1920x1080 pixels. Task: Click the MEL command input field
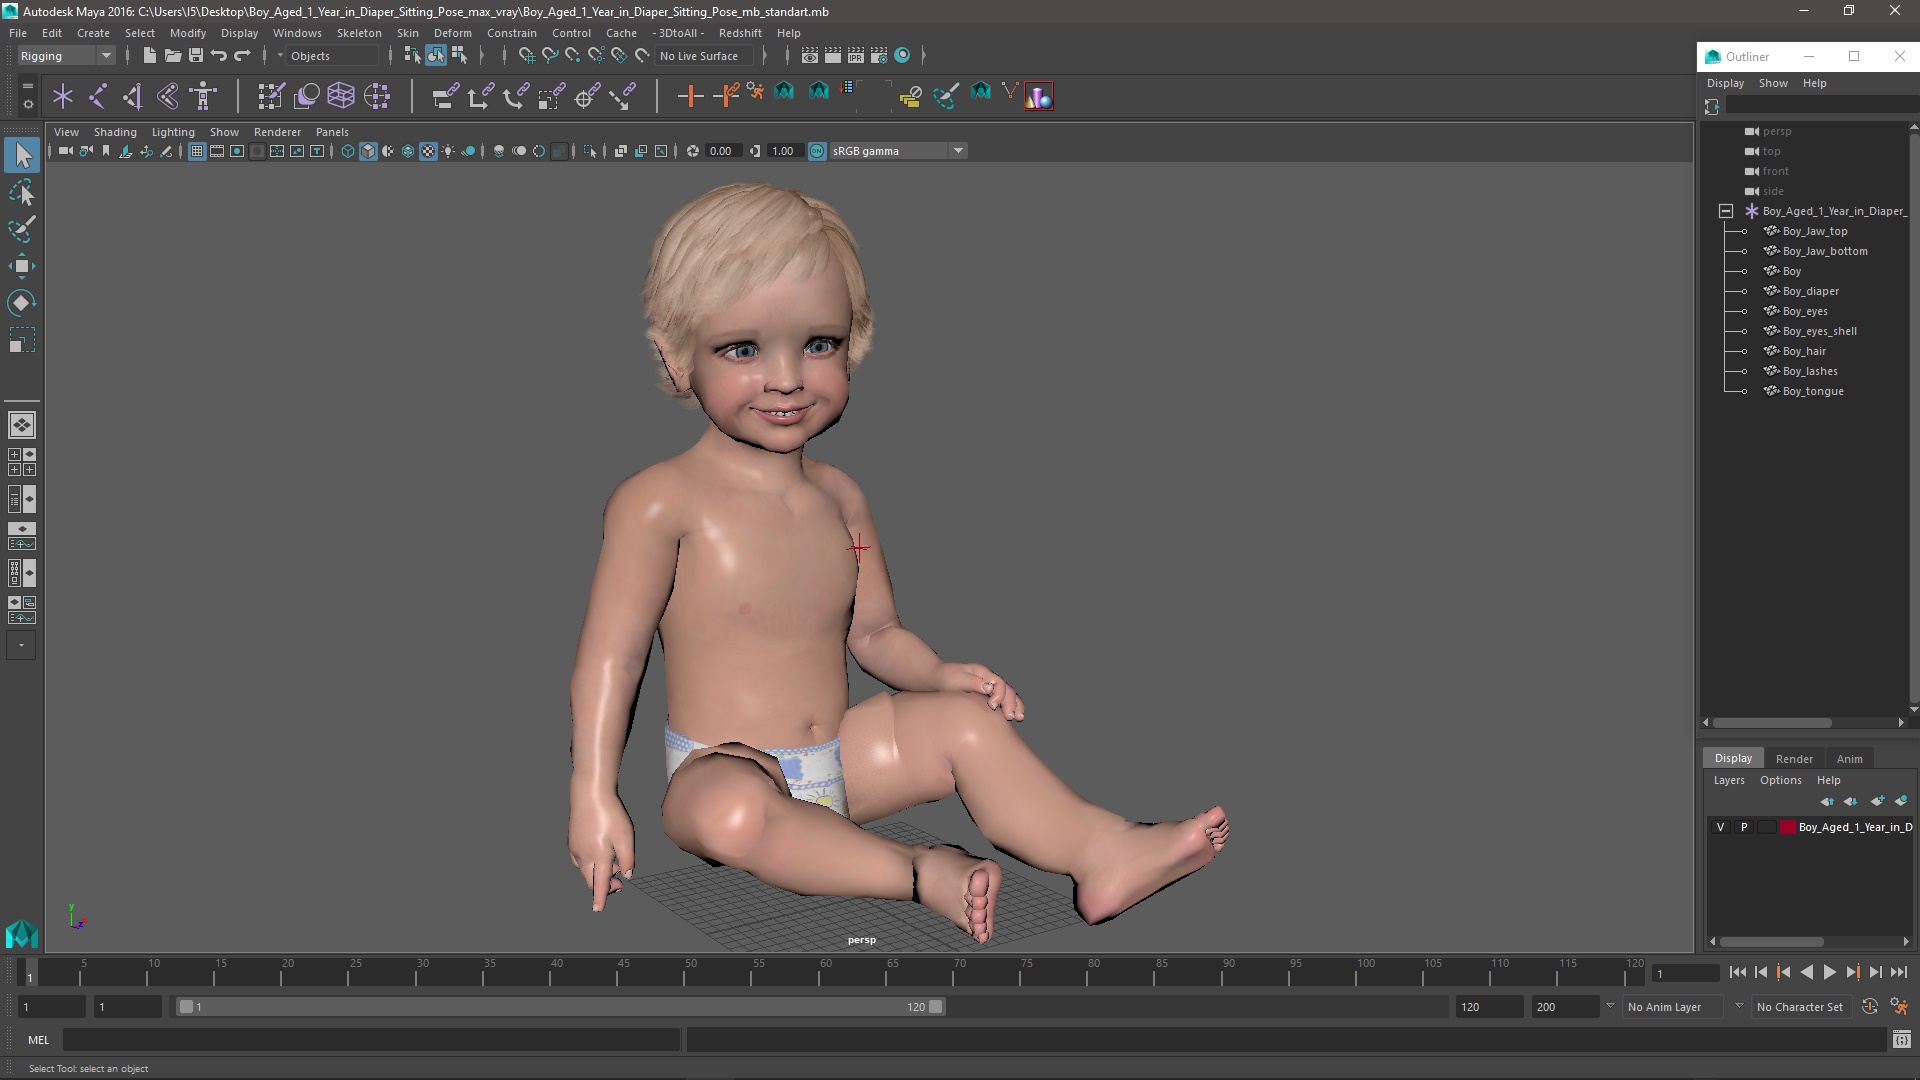pyautogui.click(x=370, y=1040)
